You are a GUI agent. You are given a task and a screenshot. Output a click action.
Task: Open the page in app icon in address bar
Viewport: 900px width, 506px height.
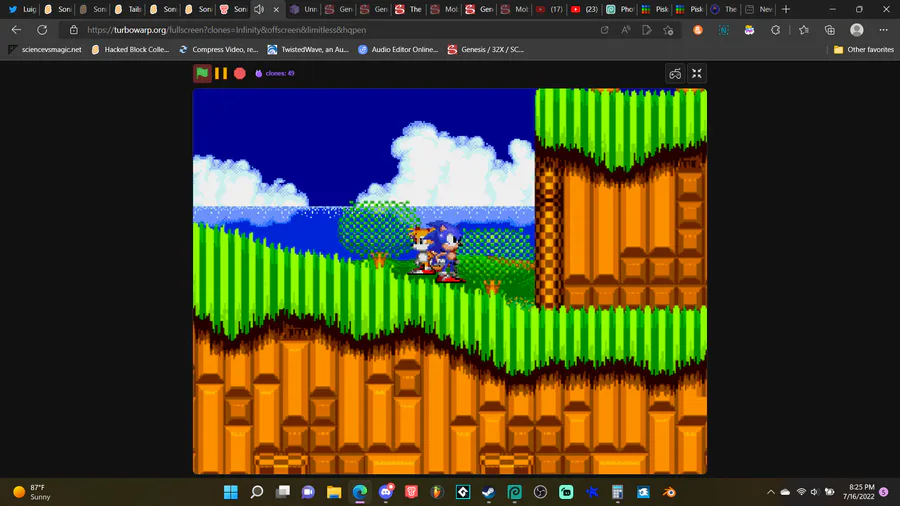click(604, 30)
